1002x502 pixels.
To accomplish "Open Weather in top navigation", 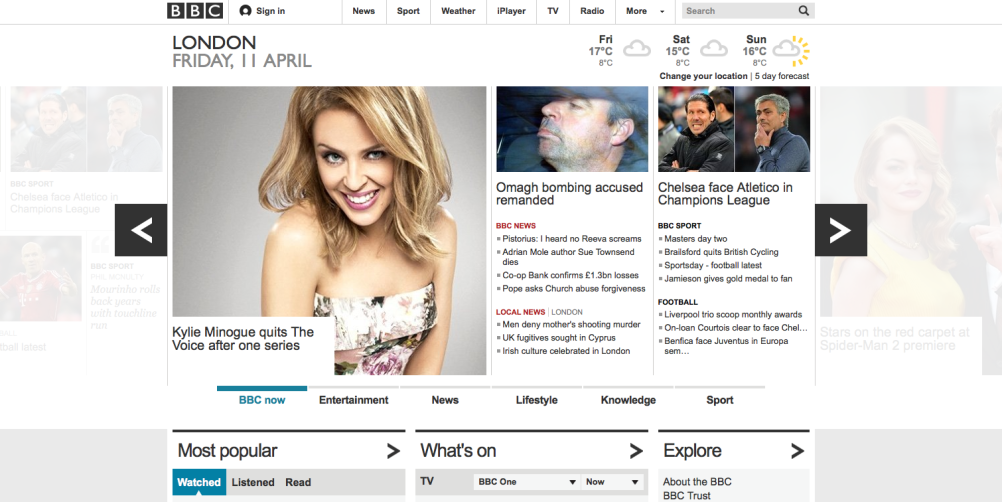I will 458,11.
